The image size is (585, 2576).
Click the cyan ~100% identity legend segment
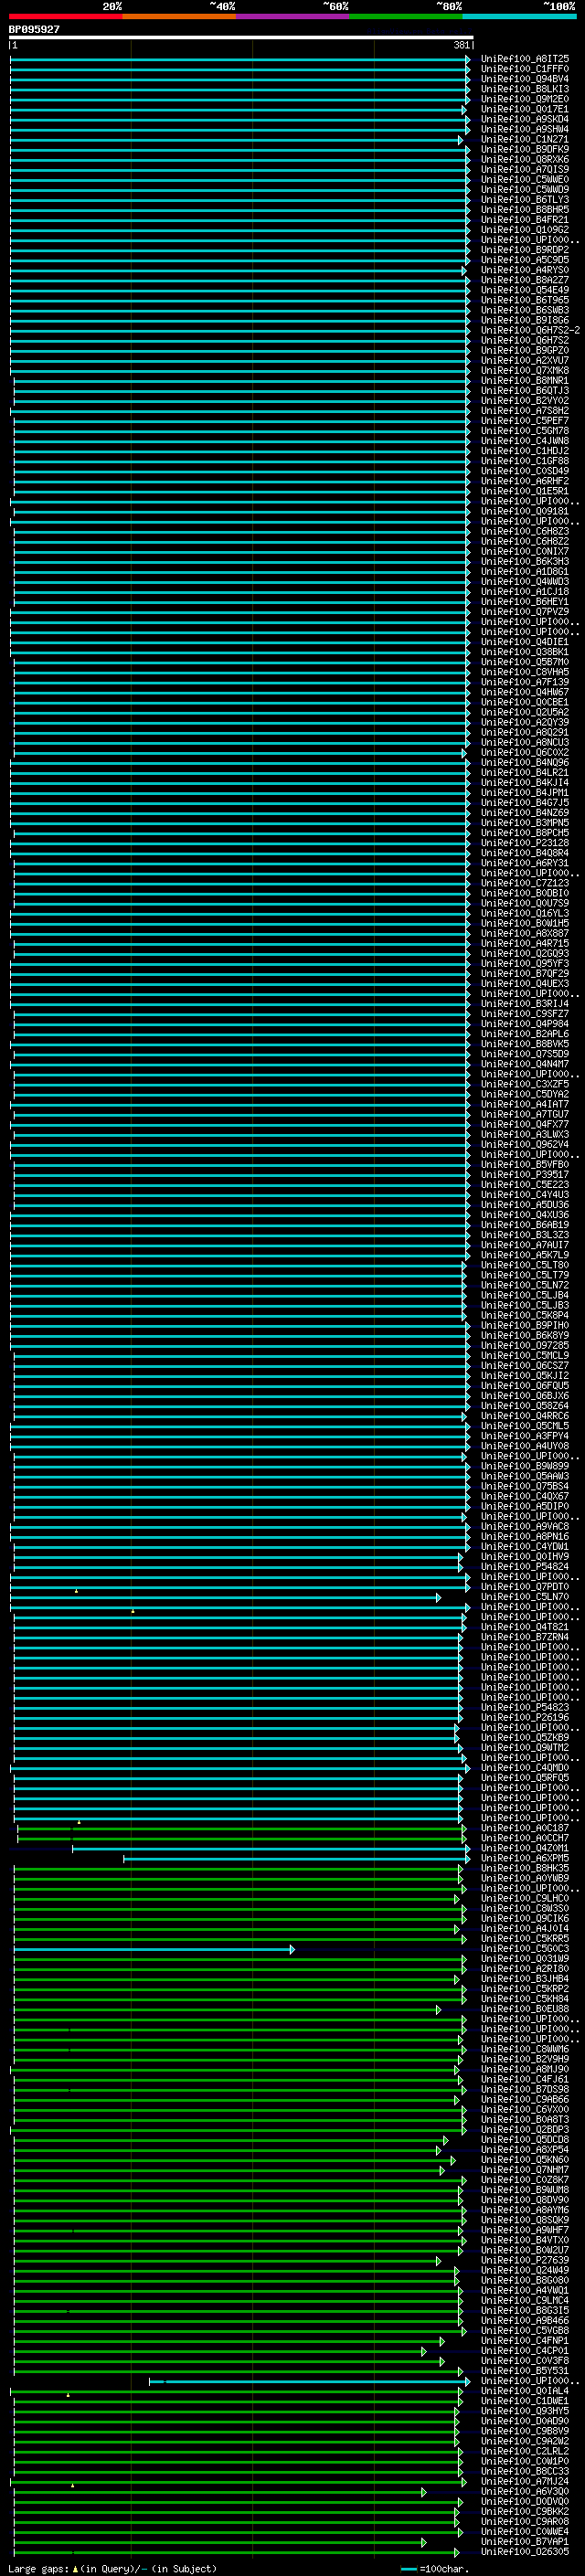519,16
